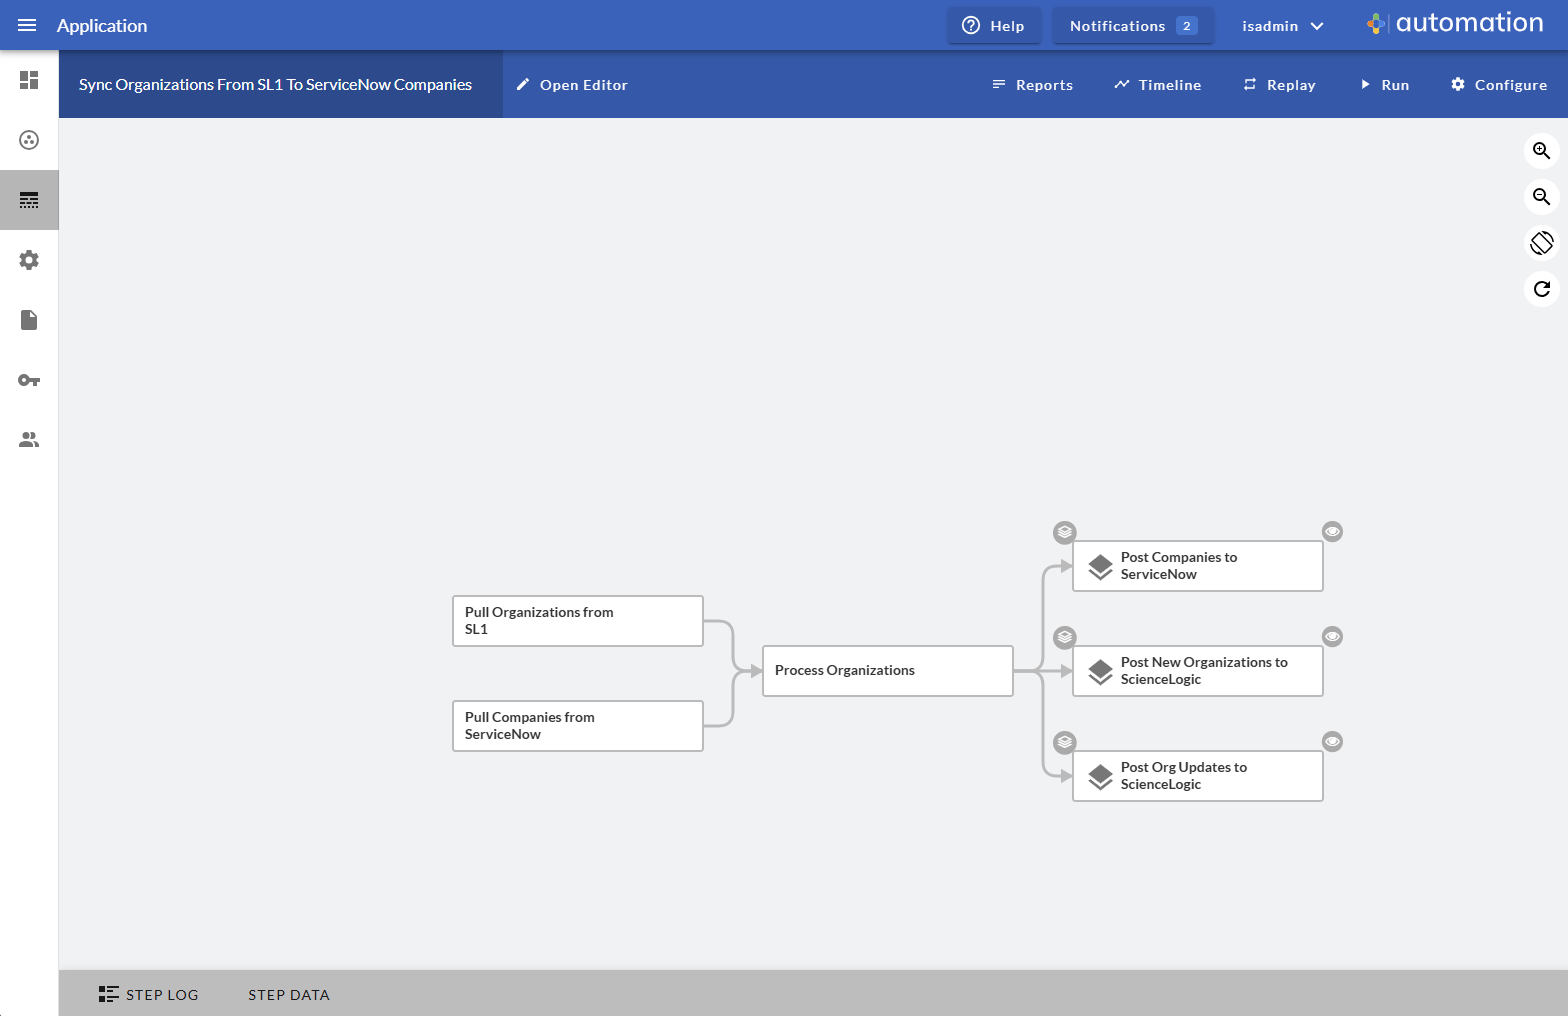Select the Process Organizations step node
Image resolution: width=1568 pixels, height=1016 pixels.
point(887,671)
